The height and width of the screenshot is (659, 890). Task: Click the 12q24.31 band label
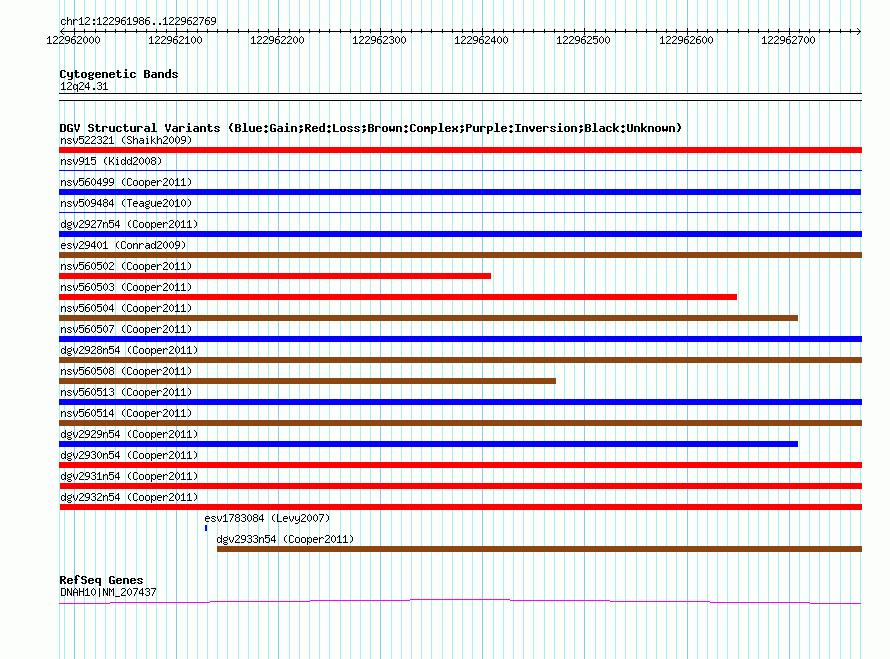click(x=84, y=86)
